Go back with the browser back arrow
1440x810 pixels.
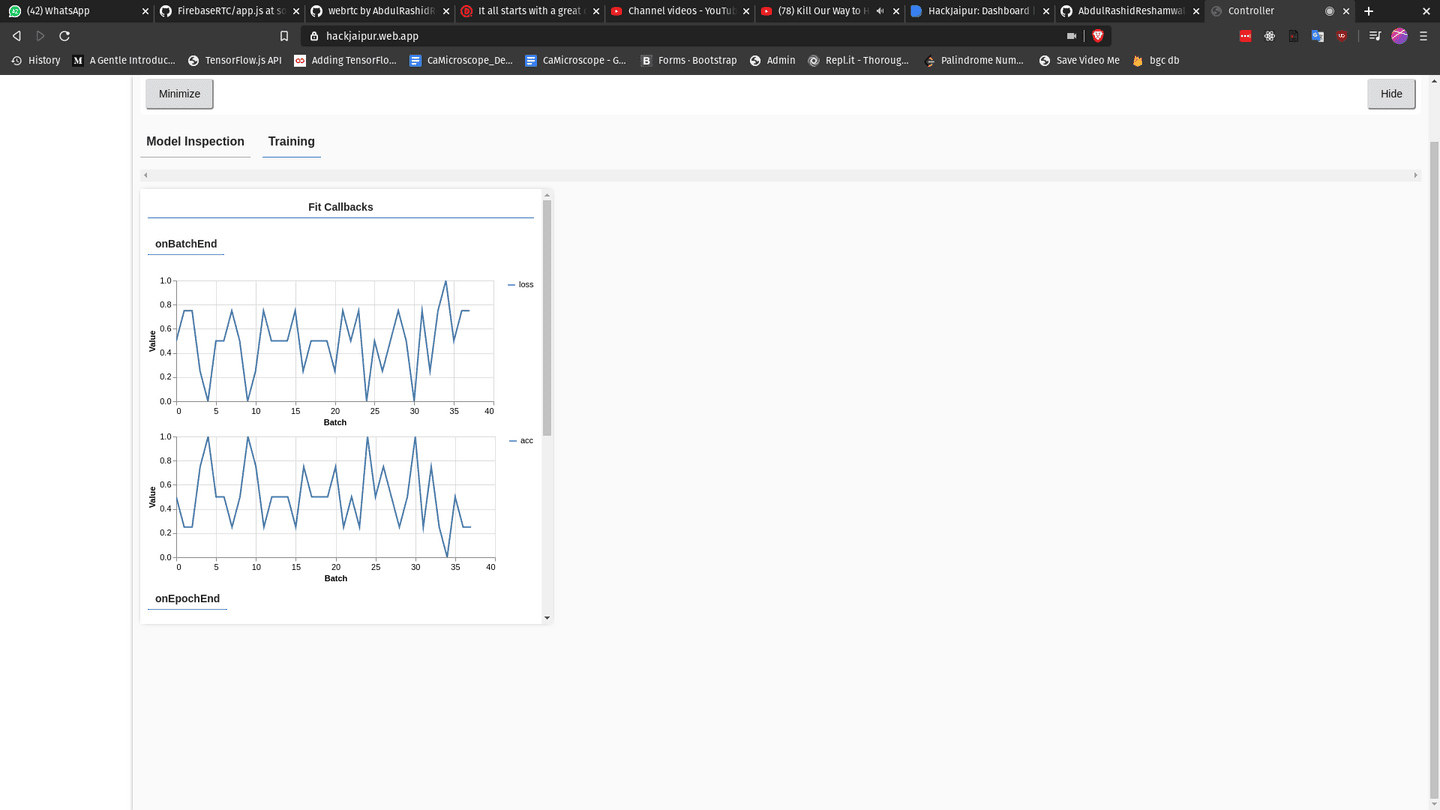pos(17,36)
